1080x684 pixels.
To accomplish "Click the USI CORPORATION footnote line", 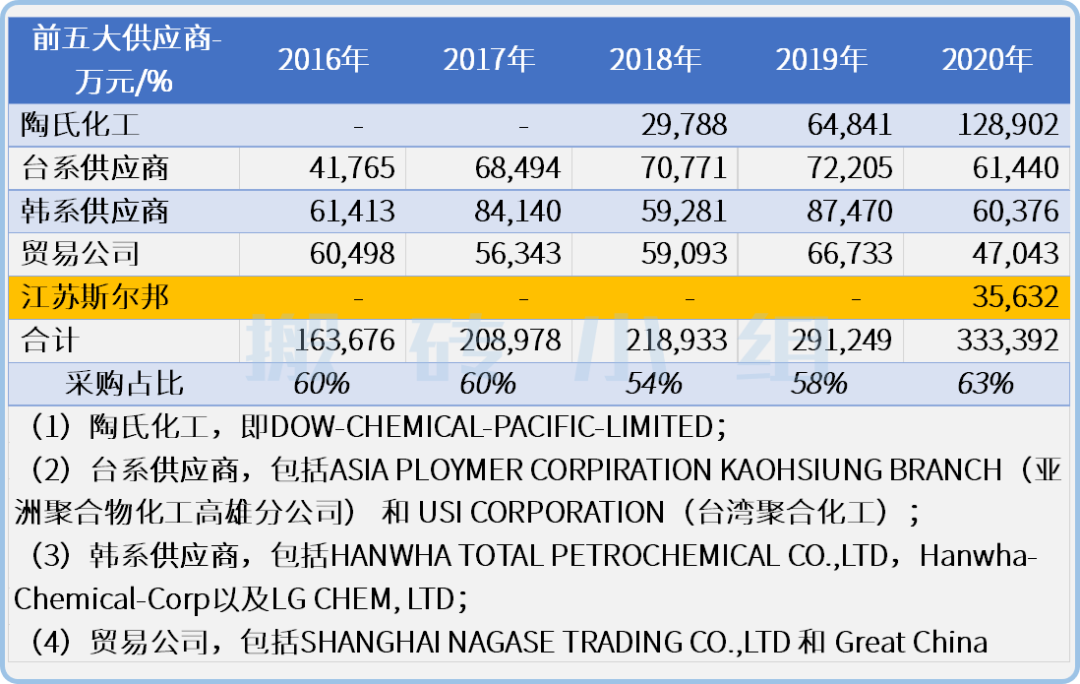I will tap(467, 513).
